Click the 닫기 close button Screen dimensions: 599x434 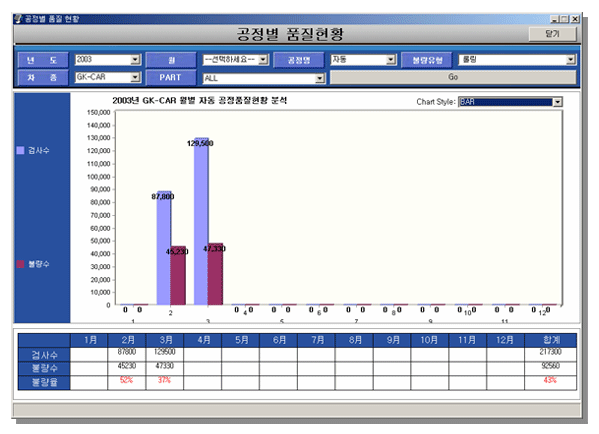pyautogui.click(x=552, y=34)
